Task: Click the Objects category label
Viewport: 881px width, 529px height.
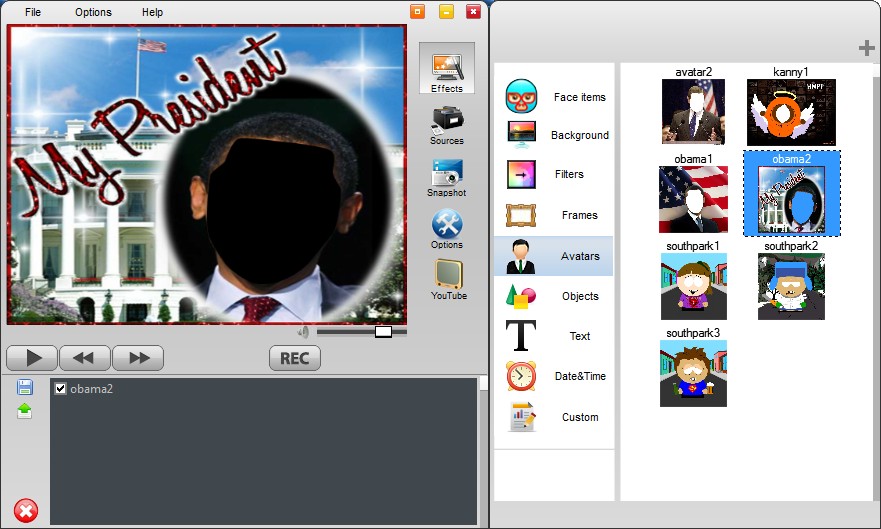Action: (x=580, y=297)
